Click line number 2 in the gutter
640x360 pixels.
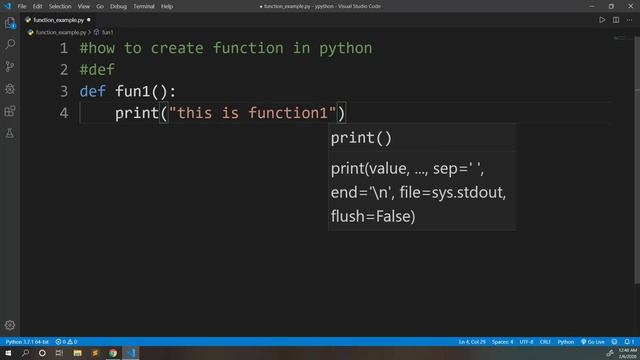[x=64, y=70]
